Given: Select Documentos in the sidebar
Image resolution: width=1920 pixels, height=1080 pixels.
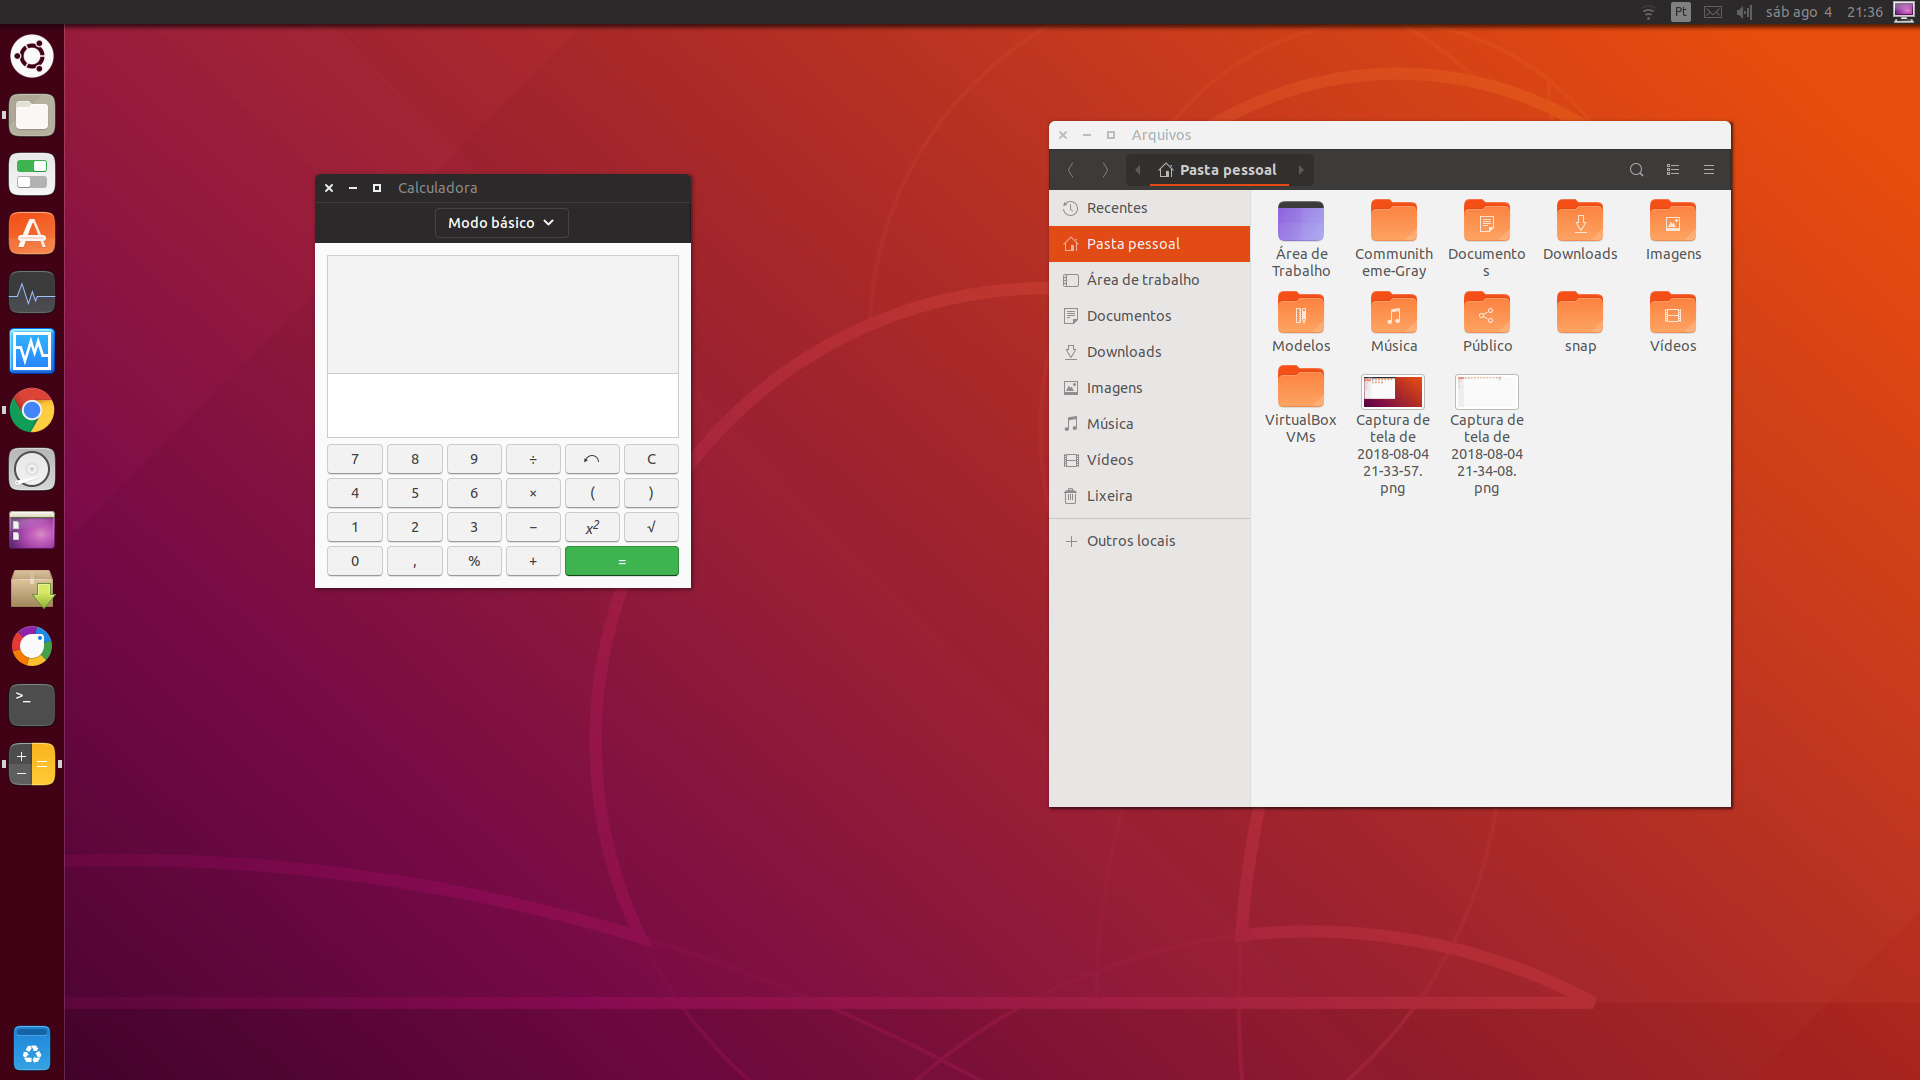Looking at the screenshot, I should [1128, 316].
